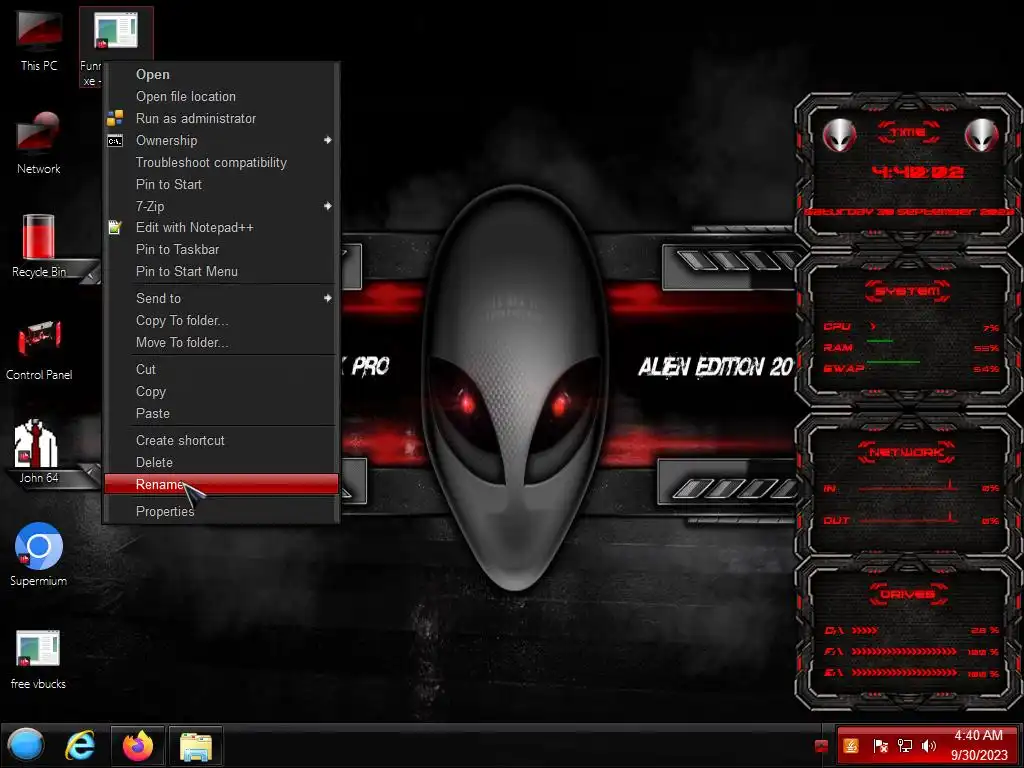Select the Recycle Bin desktop icon
1024x768 pixels.
click(39, 246)
